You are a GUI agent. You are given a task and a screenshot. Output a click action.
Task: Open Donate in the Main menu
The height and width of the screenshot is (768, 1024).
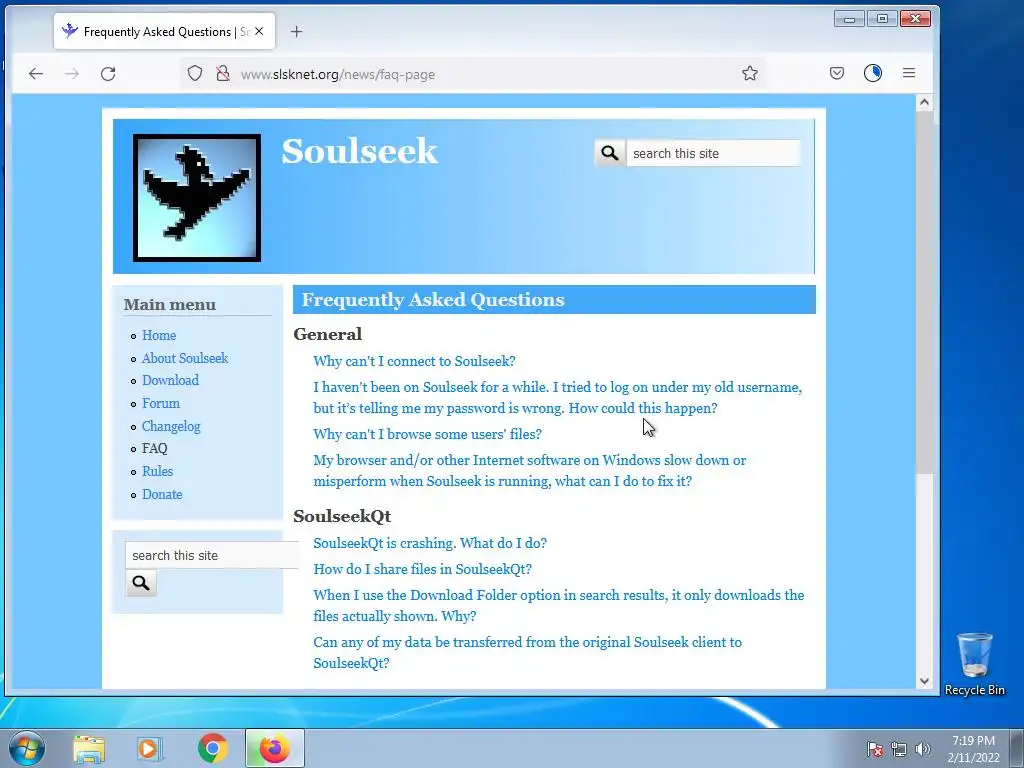point(162,494)
